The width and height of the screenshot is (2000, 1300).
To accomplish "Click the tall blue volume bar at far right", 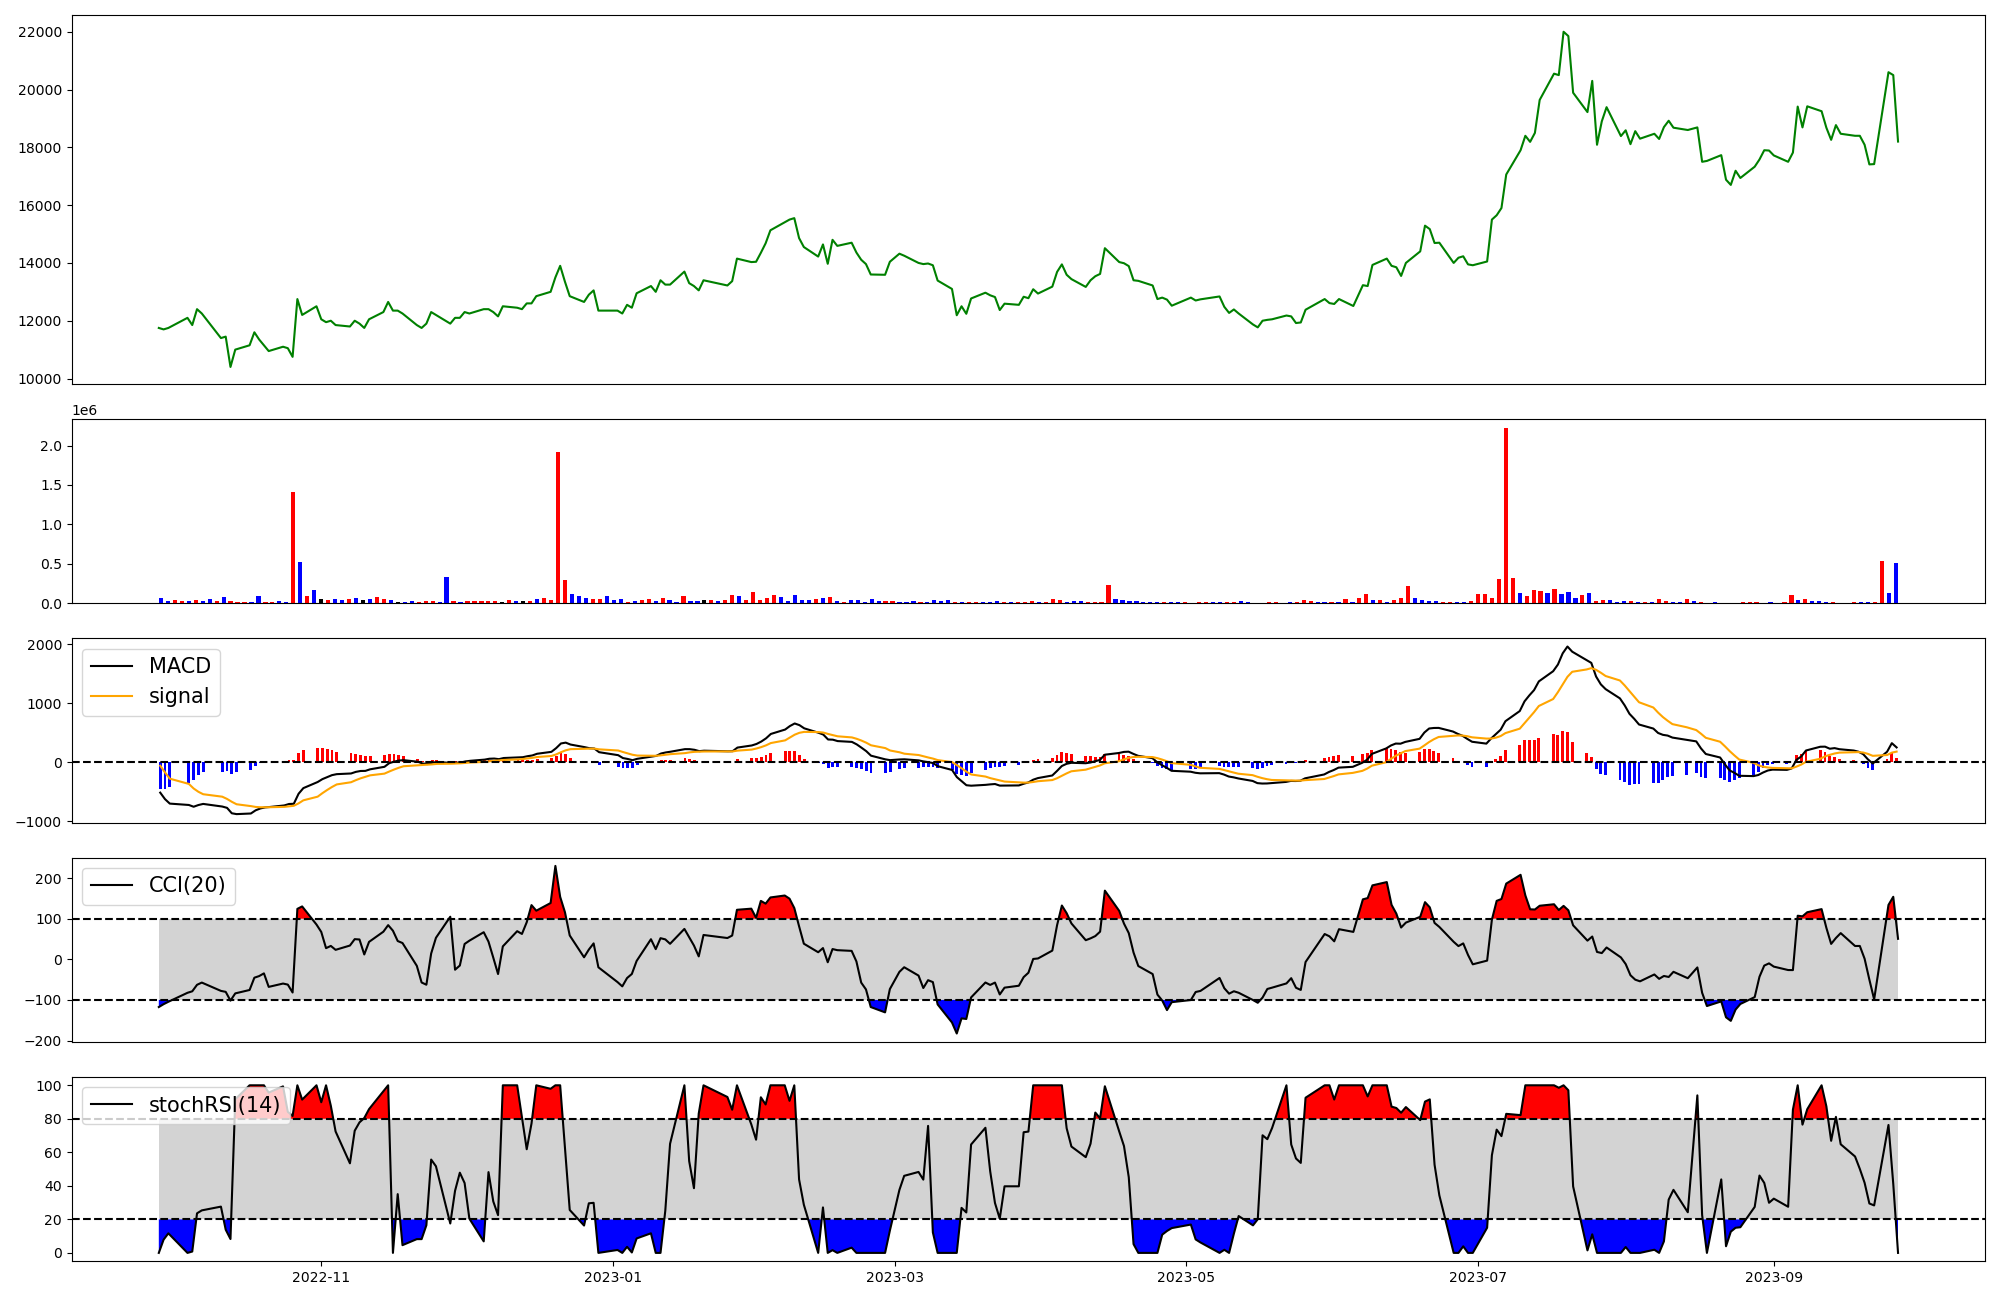I will point(1896,583).
